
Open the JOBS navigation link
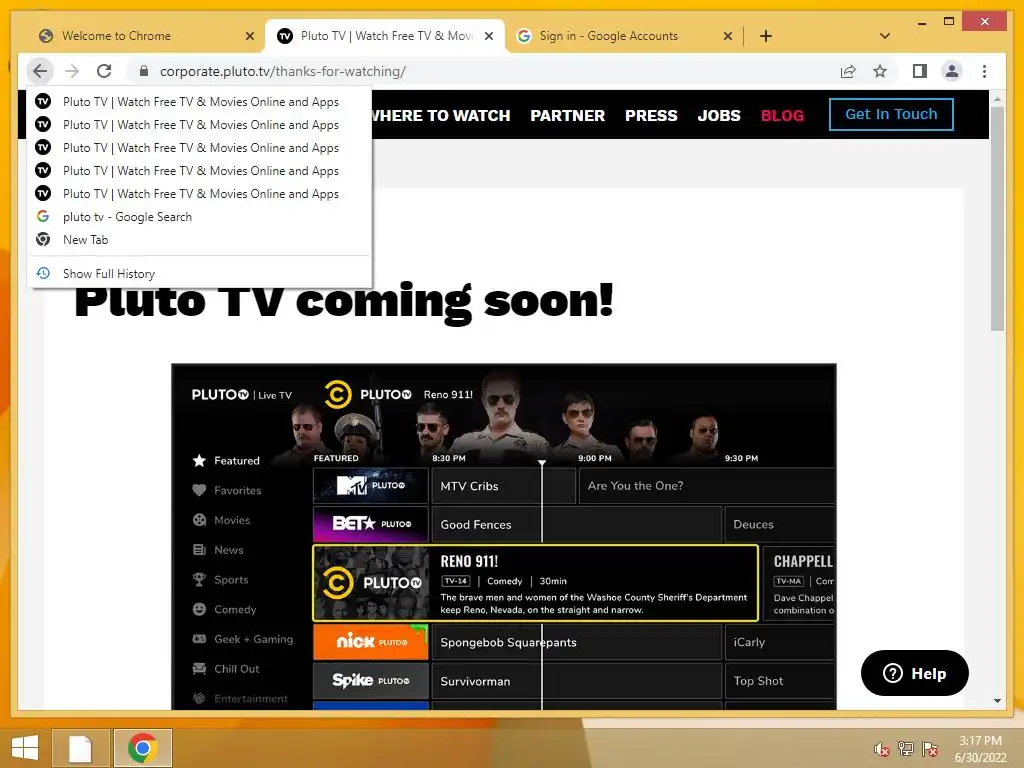[719, 116]
